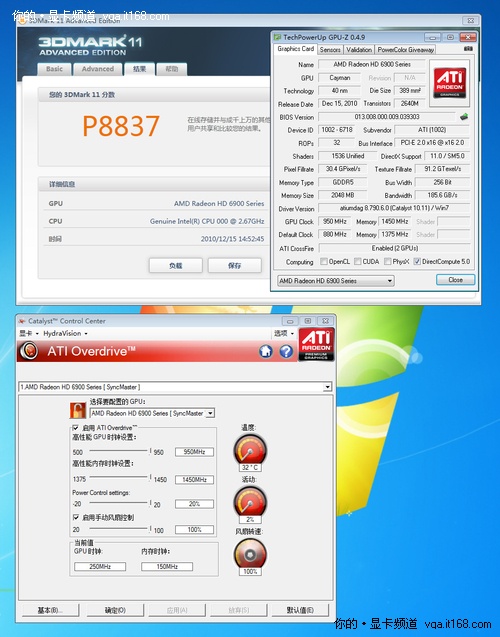Open GPU-Z graphics card selector dropdown
The image size is (500, 637).
[x=335, y=280]
